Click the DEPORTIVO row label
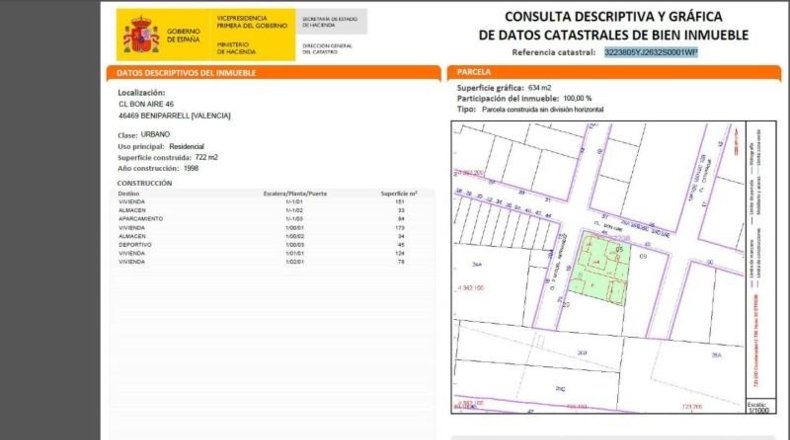 135,245
